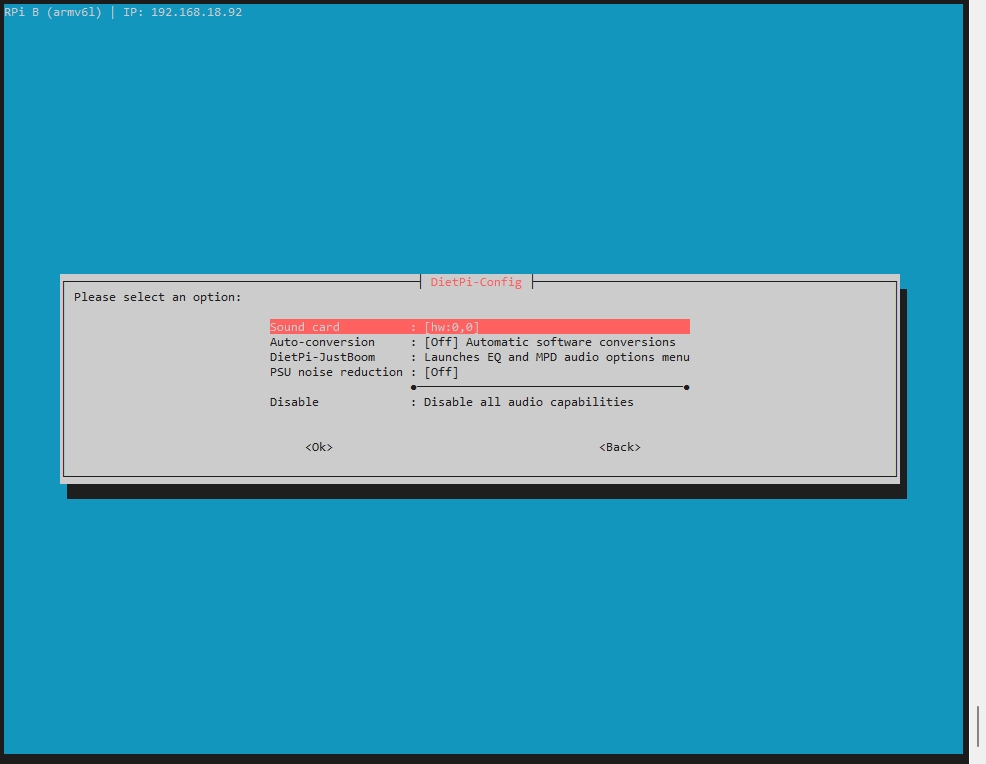Click the 'Please select an option:' prompt
This screenshot has width=986, height=764.
158,297
